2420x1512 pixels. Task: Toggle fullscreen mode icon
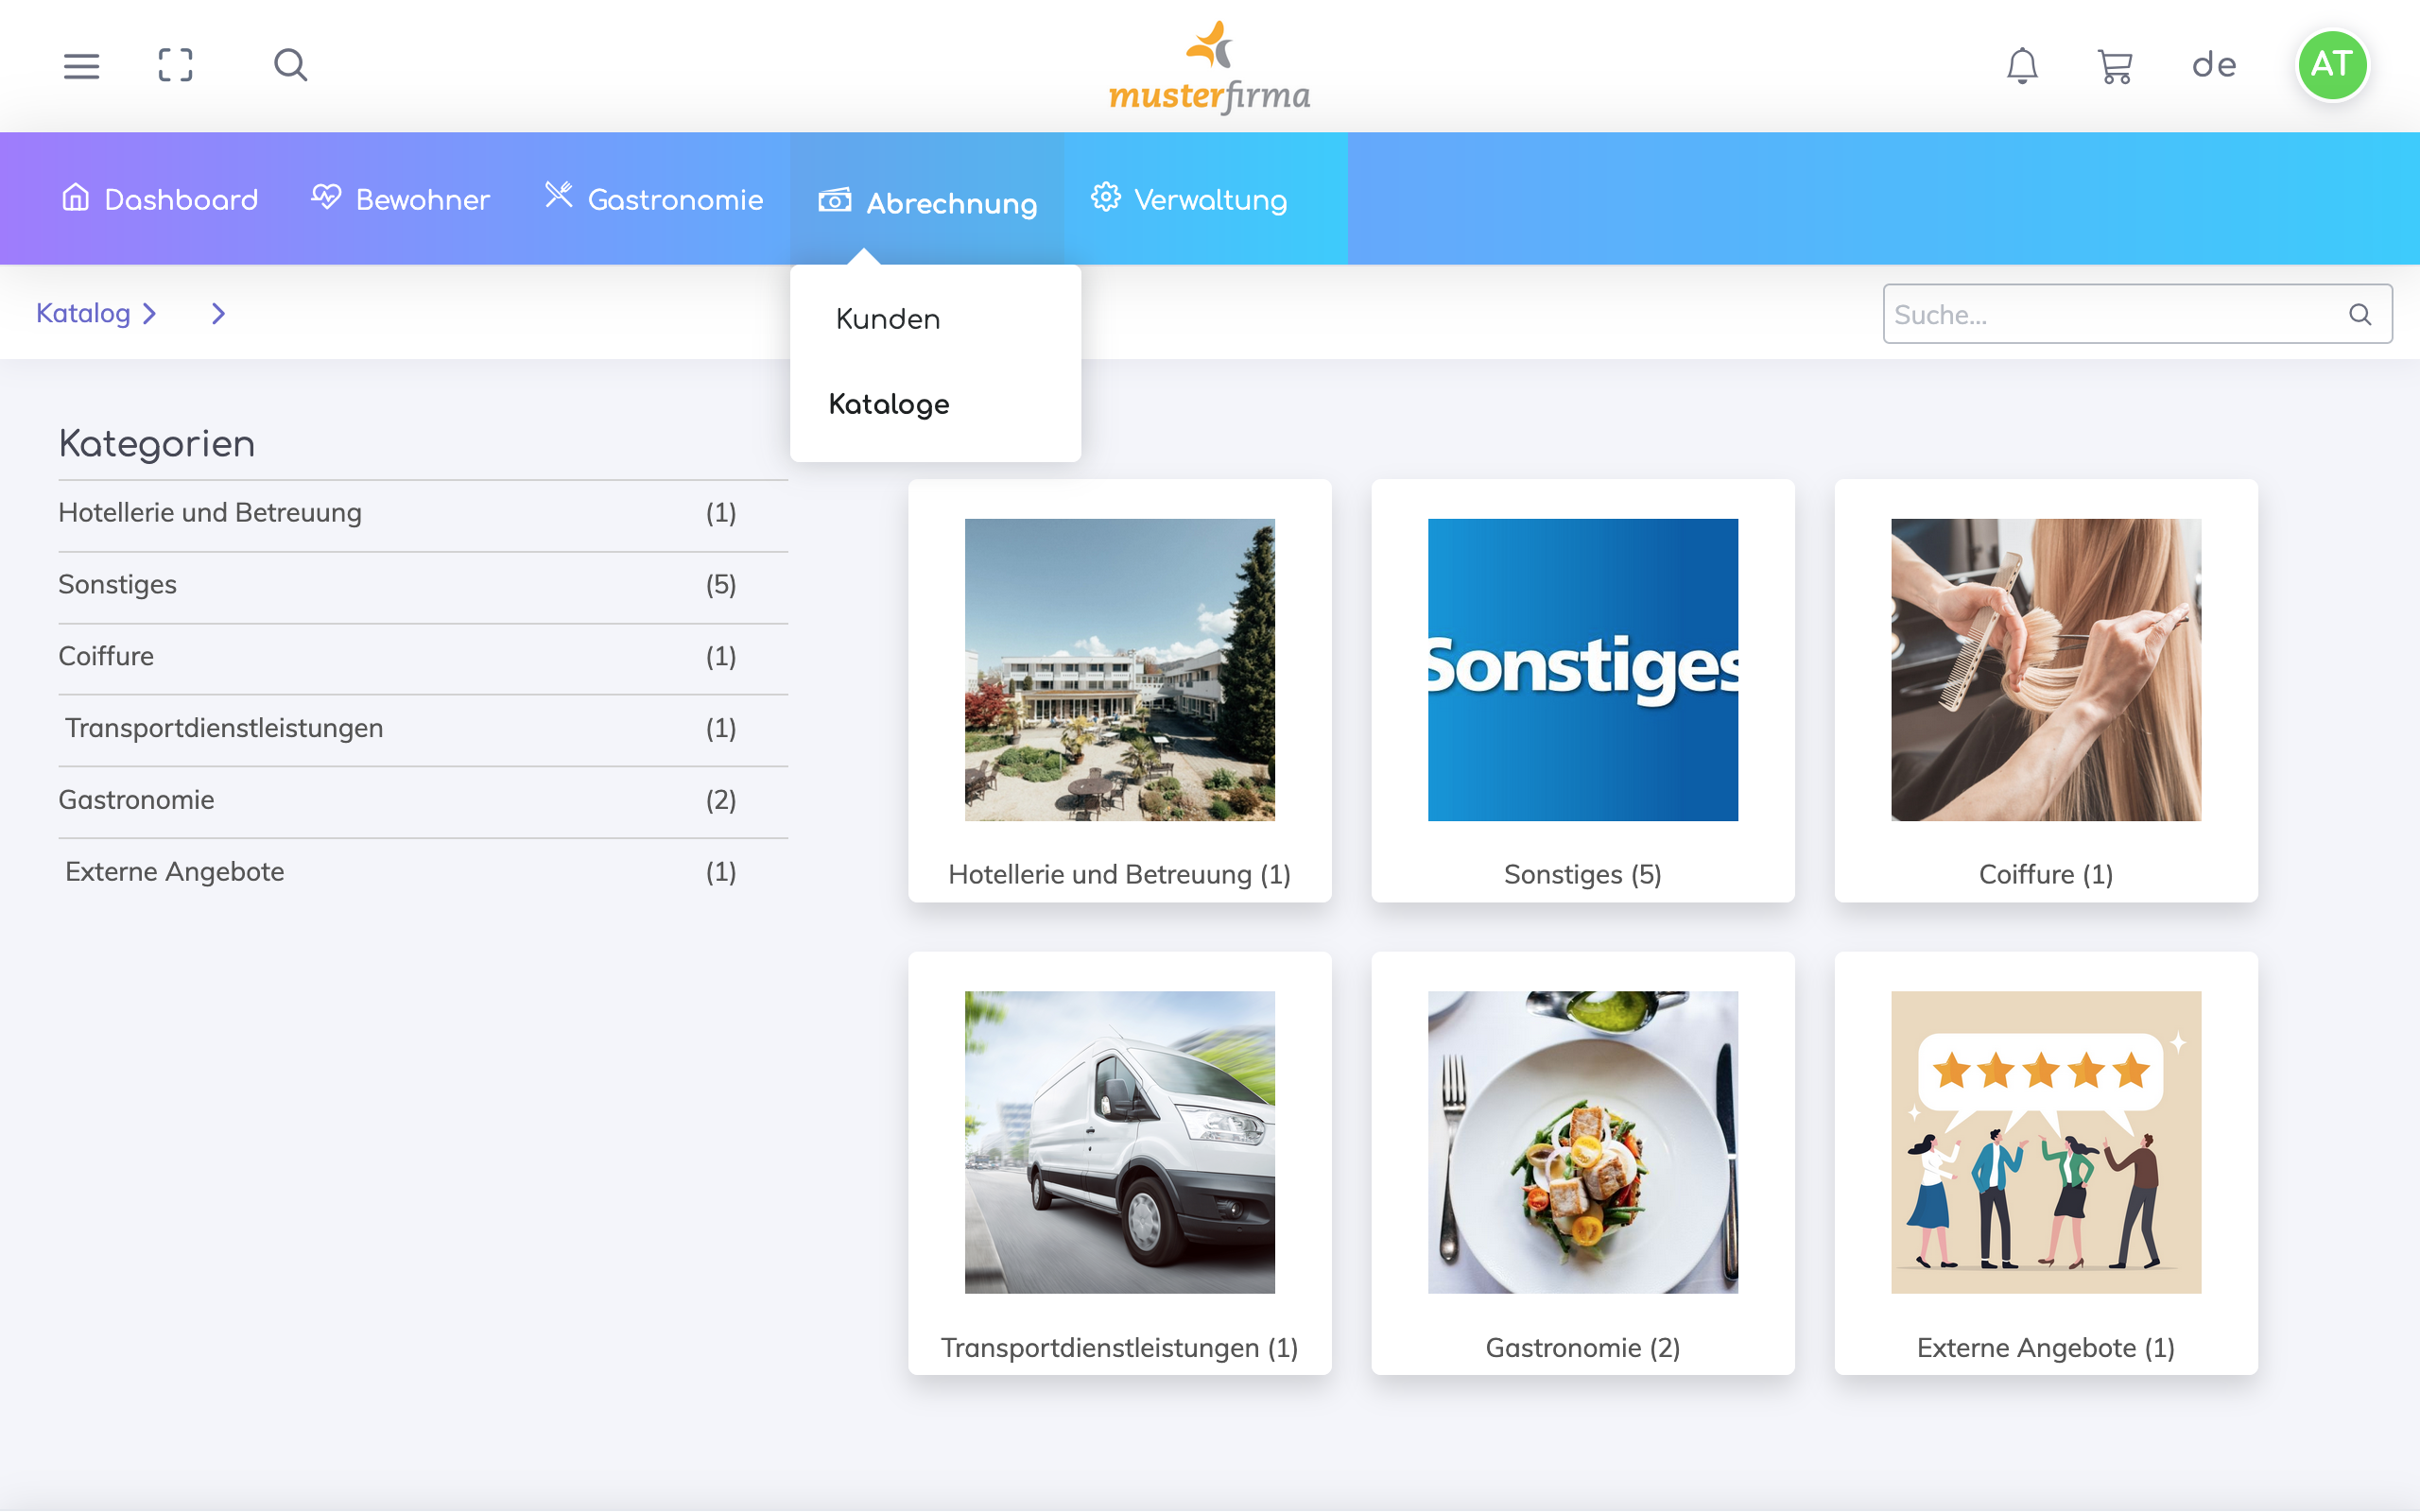(x=176, y=66)
